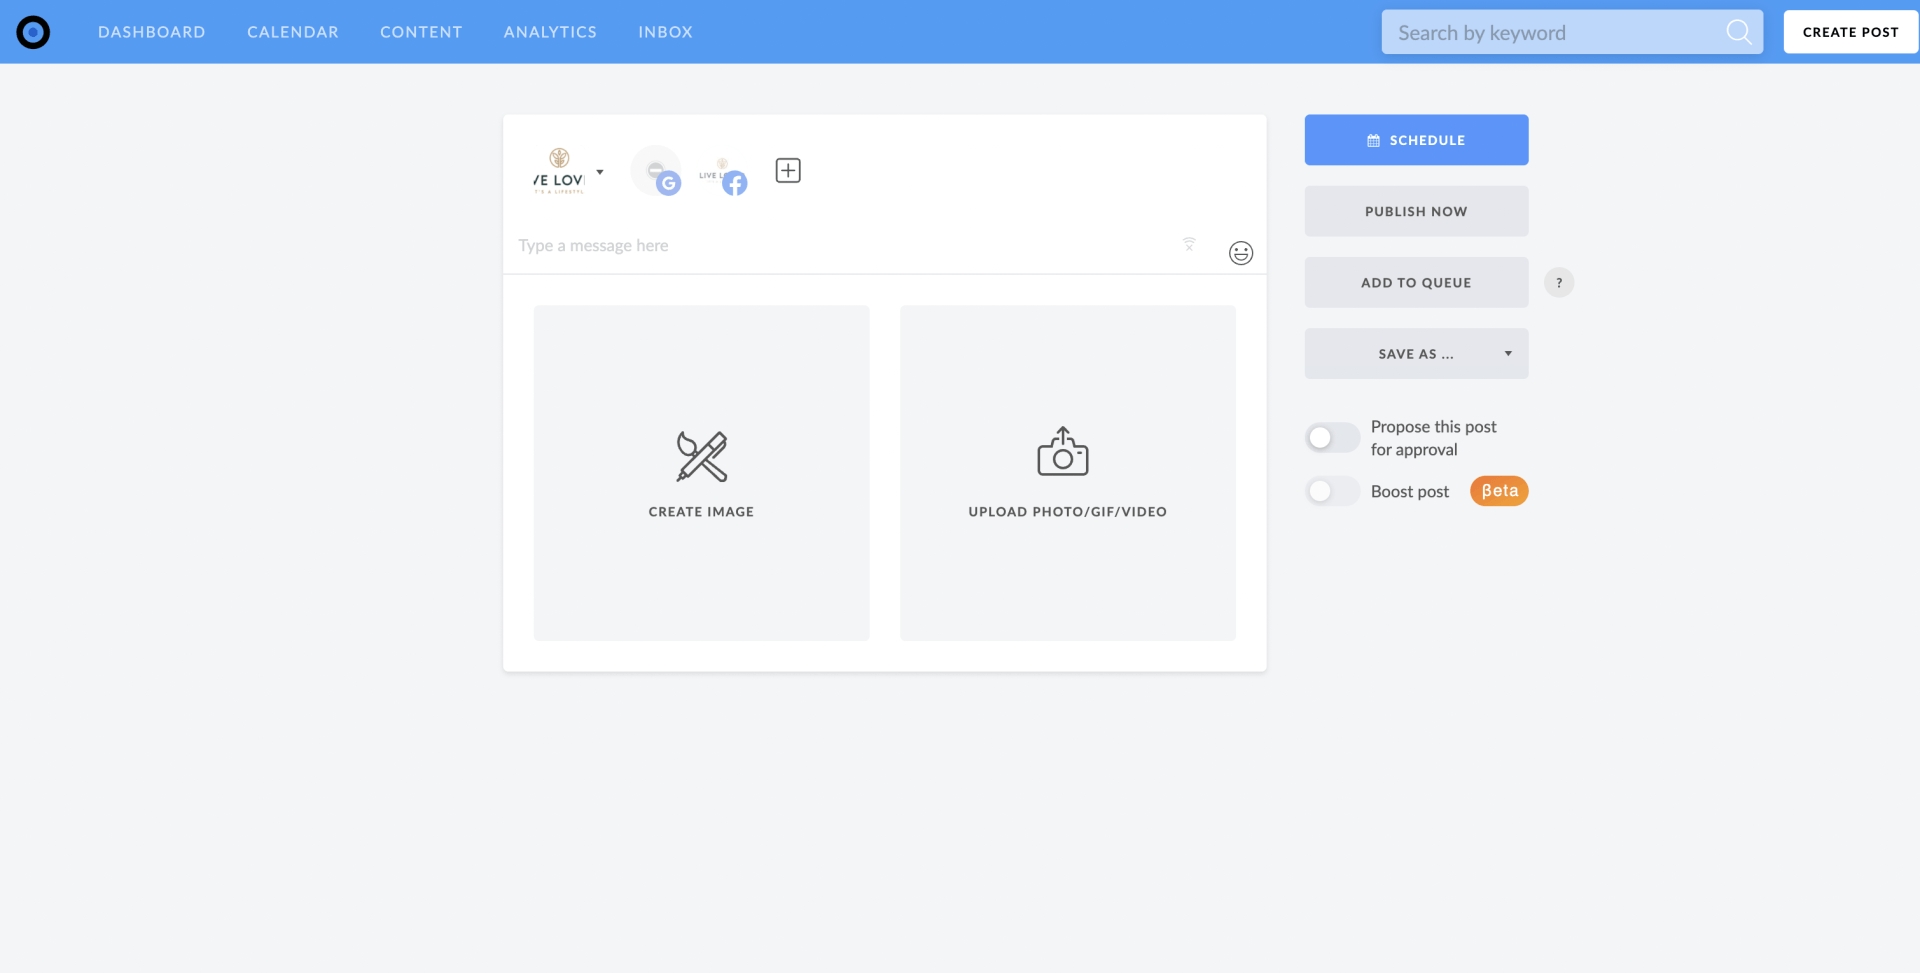Expand the Save As dropdown
The height and width of the screenshot is (973, 1920).
[1416, 353]
